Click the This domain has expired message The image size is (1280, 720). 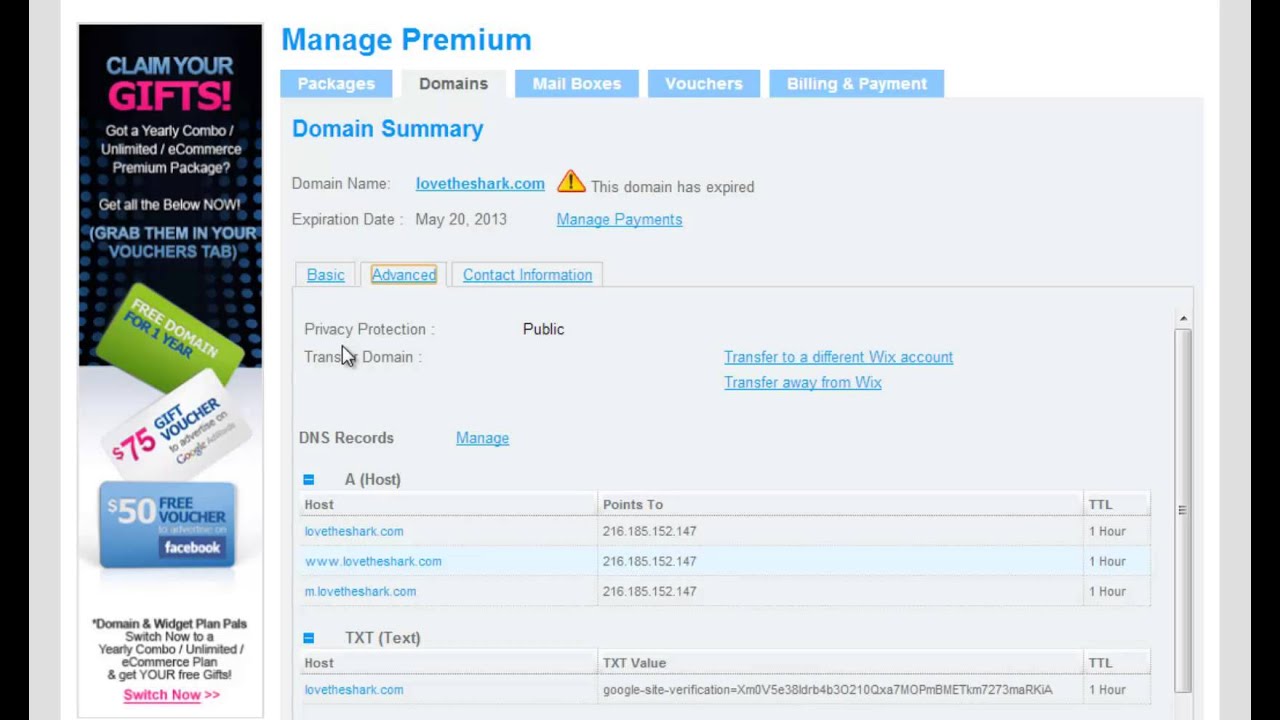672,187
